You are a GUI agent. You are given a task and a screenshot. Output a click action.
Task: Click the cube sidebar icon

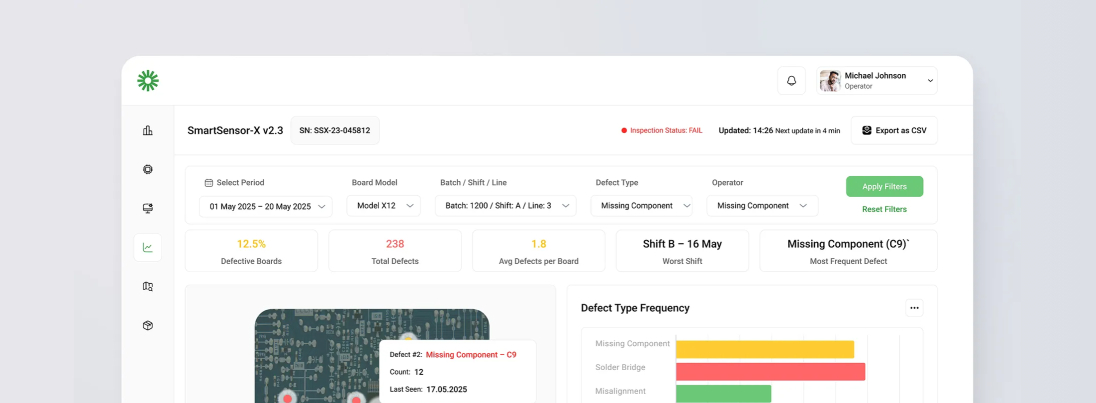(x=148, y=325)
